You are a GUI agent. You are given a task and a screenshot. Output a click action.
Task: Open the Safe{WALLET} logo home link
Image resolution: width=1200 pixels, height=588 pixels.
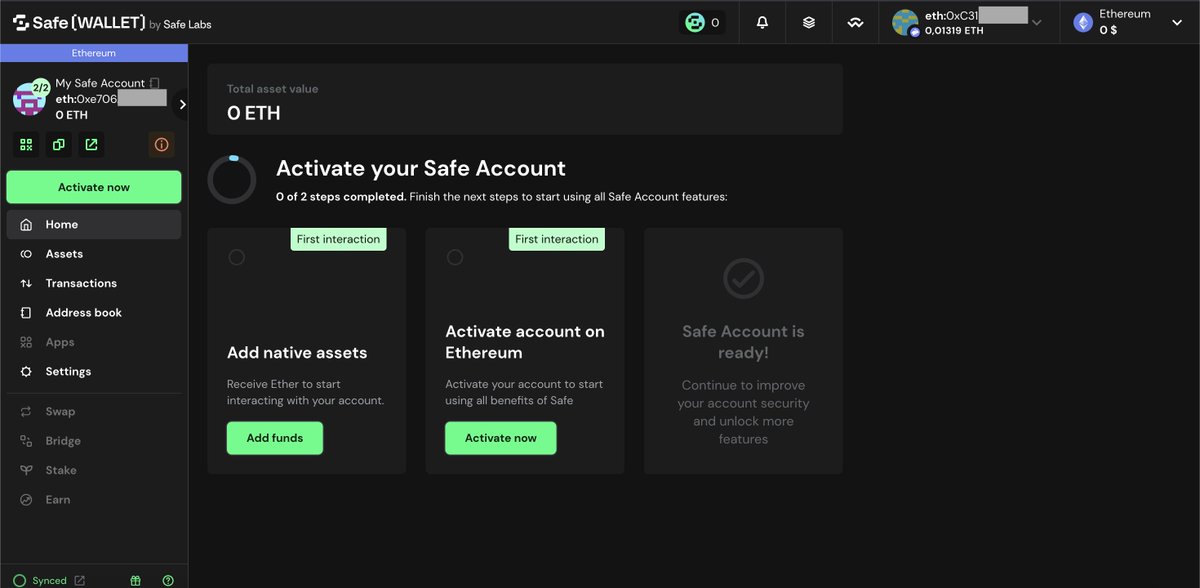(78, 23)
